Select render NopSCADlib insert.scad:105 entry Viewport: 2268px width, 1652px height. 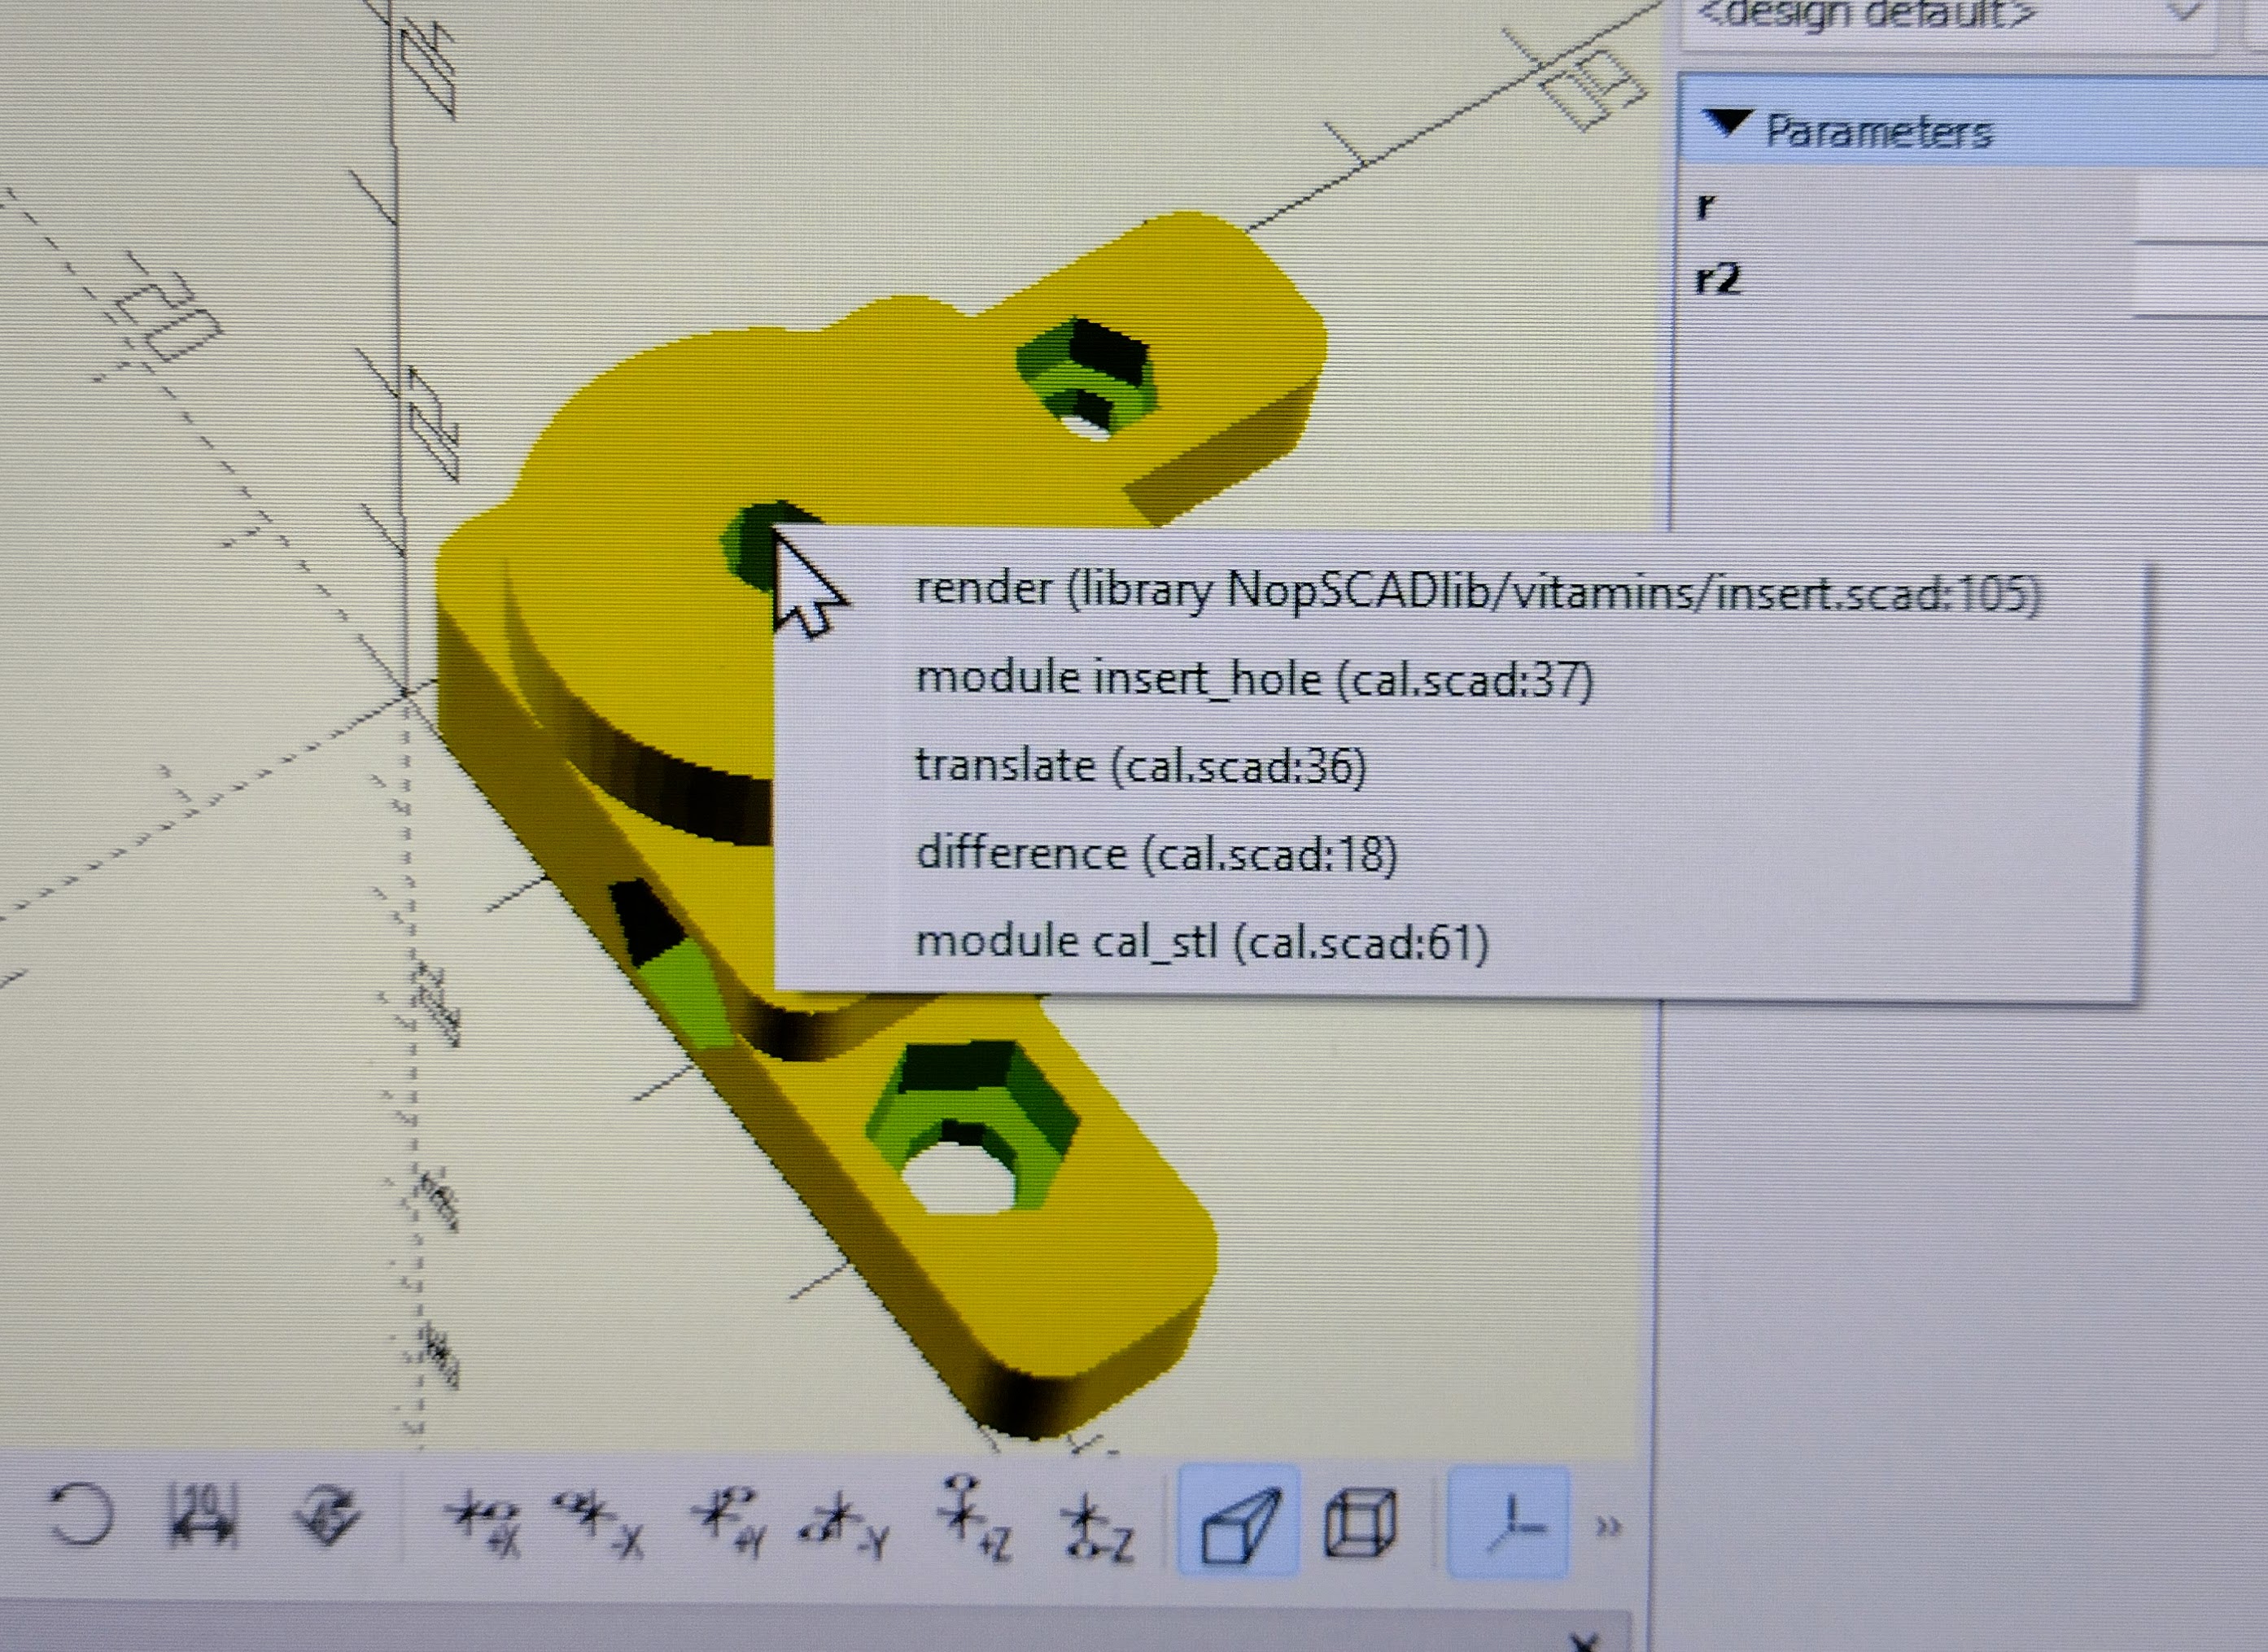[x=1476, y=592]
